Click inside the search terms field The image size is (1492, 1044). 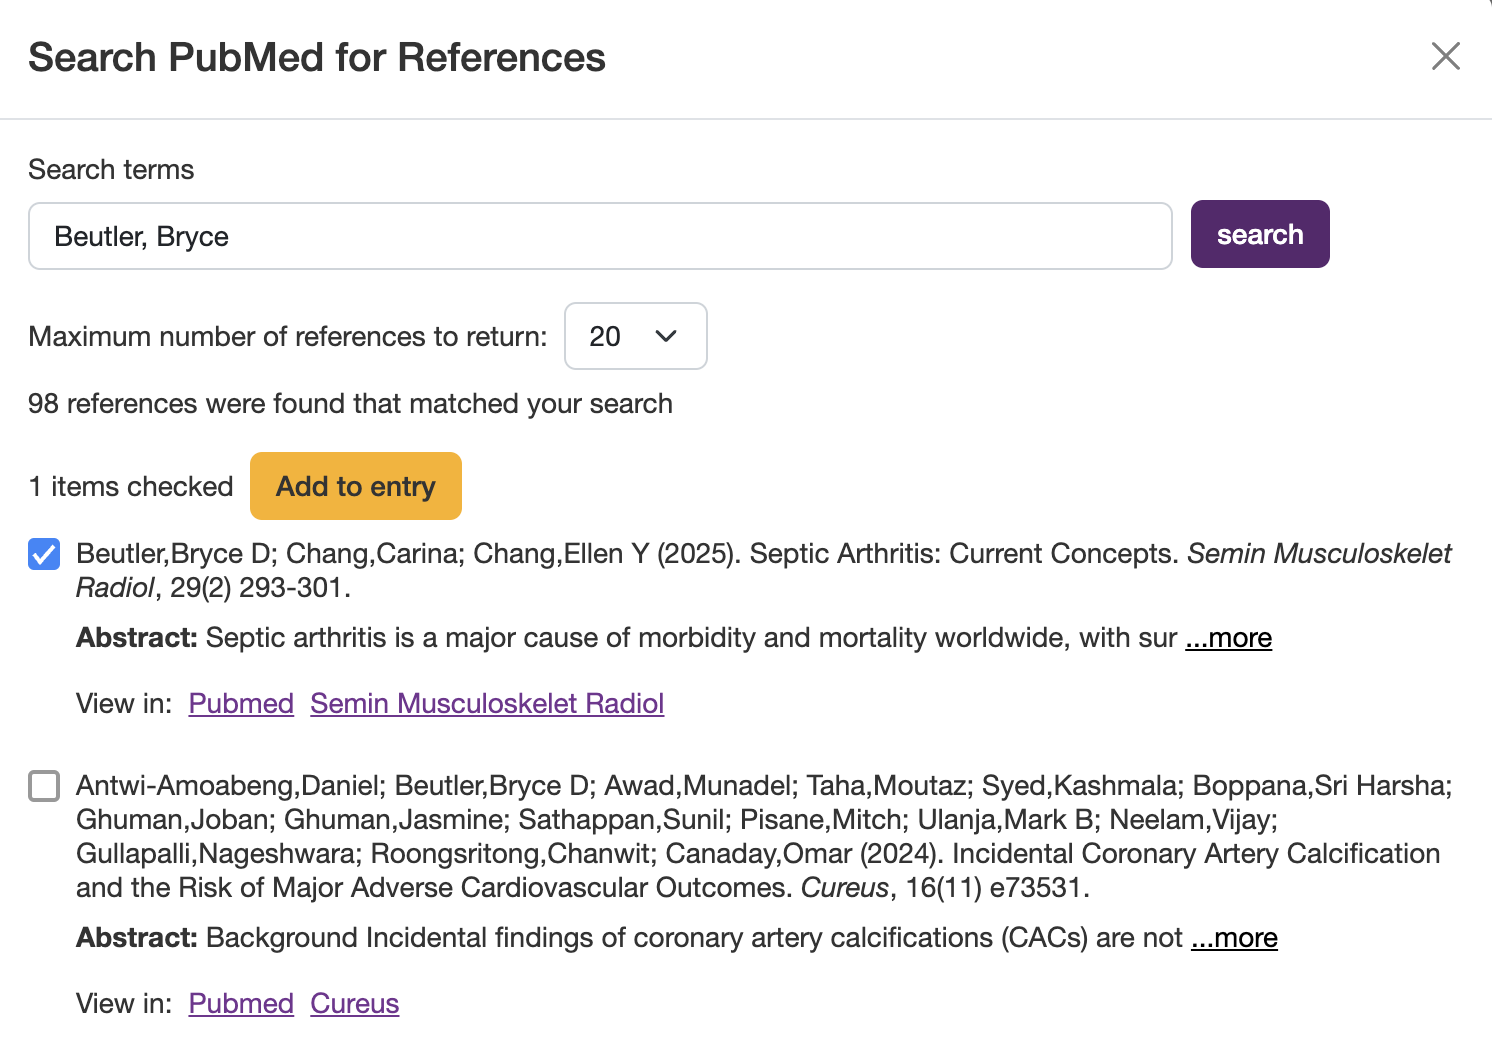600,236
